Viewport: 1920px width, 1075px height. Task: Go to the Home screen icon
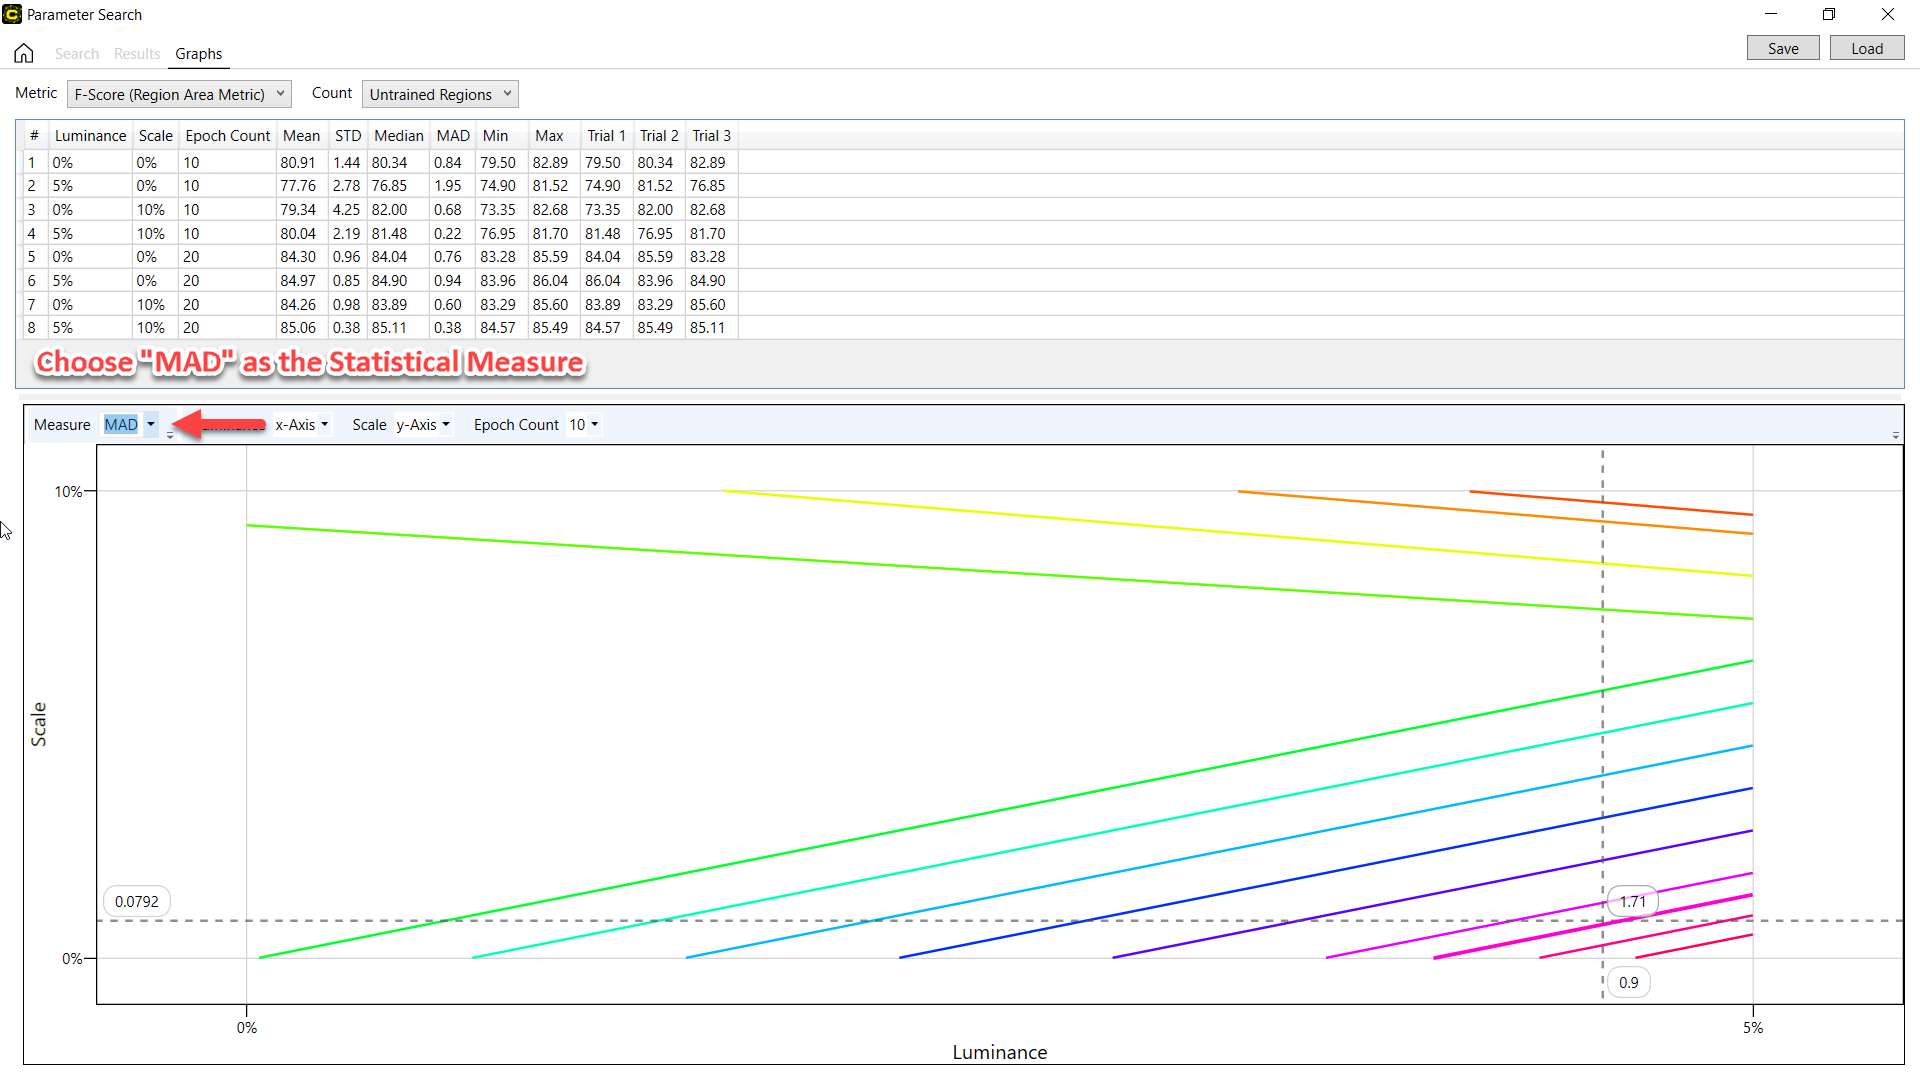coord(24,53)
